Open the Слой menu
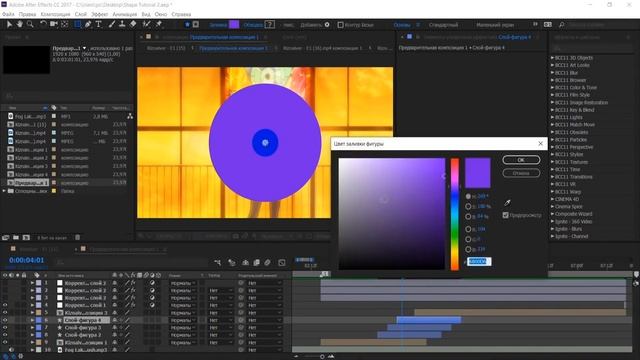 (80, 14)
